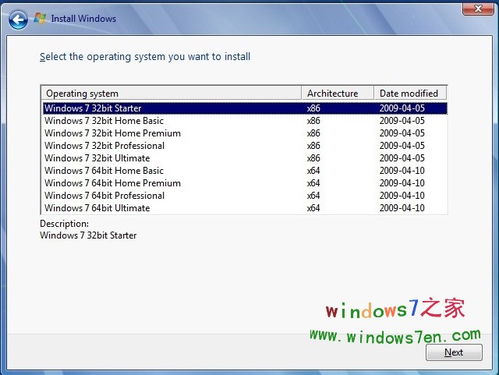The width and height of the screenshot is (499, 375).
Task: Sort by Operating system column header
Action: pos(171,93)
